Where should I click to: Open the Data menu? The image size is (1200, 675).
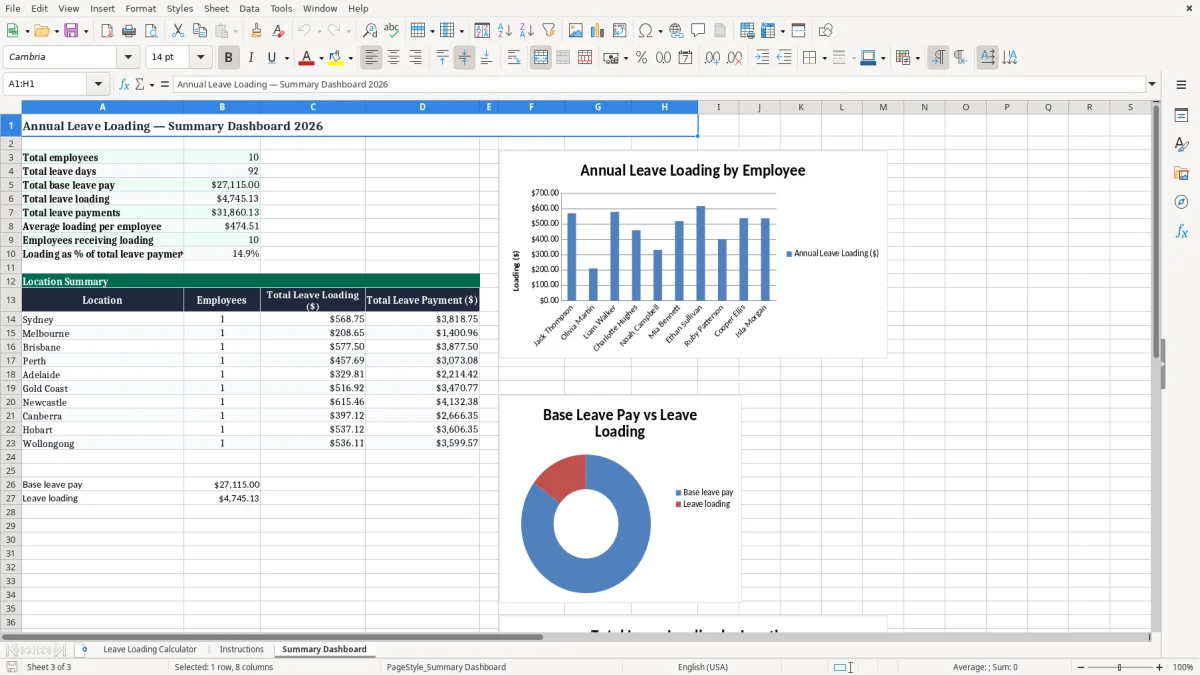[249, 8]
